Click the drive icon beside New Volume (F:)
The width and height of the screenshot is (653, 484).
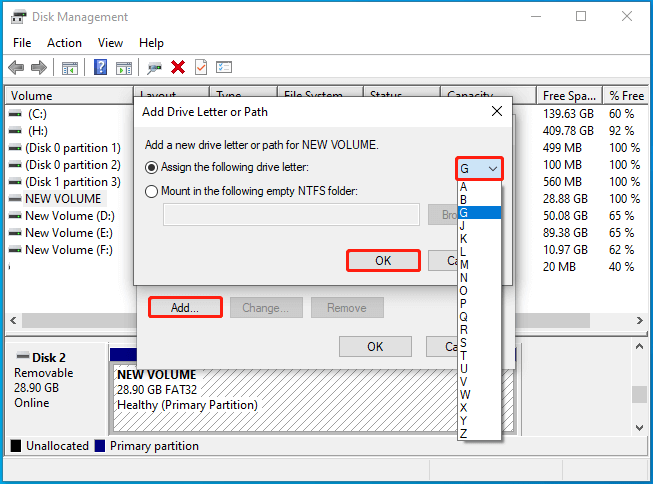[15, 250]
